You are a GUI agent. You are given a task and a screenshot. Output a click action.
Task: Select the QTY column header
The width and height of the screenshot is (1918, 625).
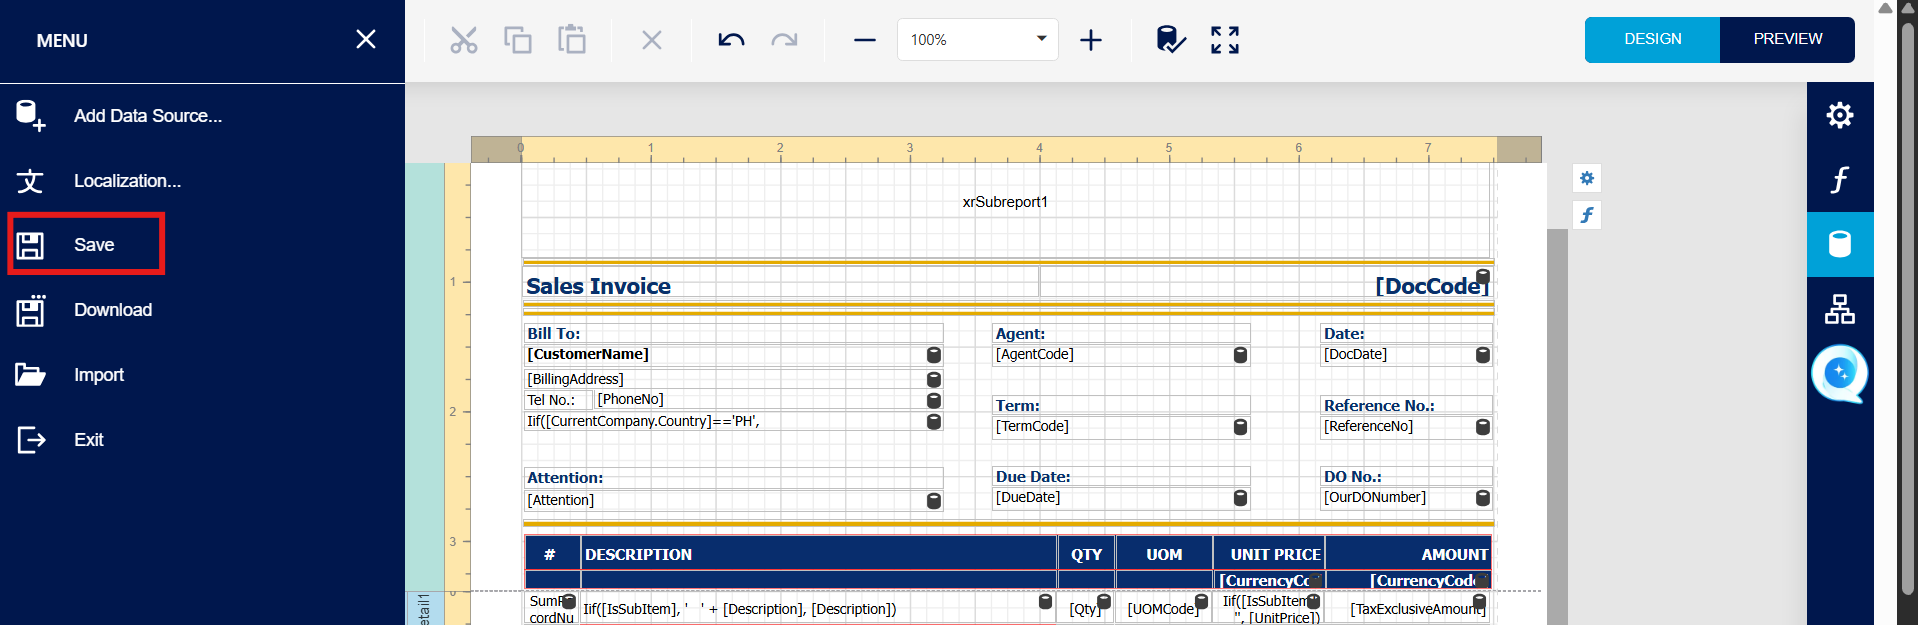(x=1087, y=554)
